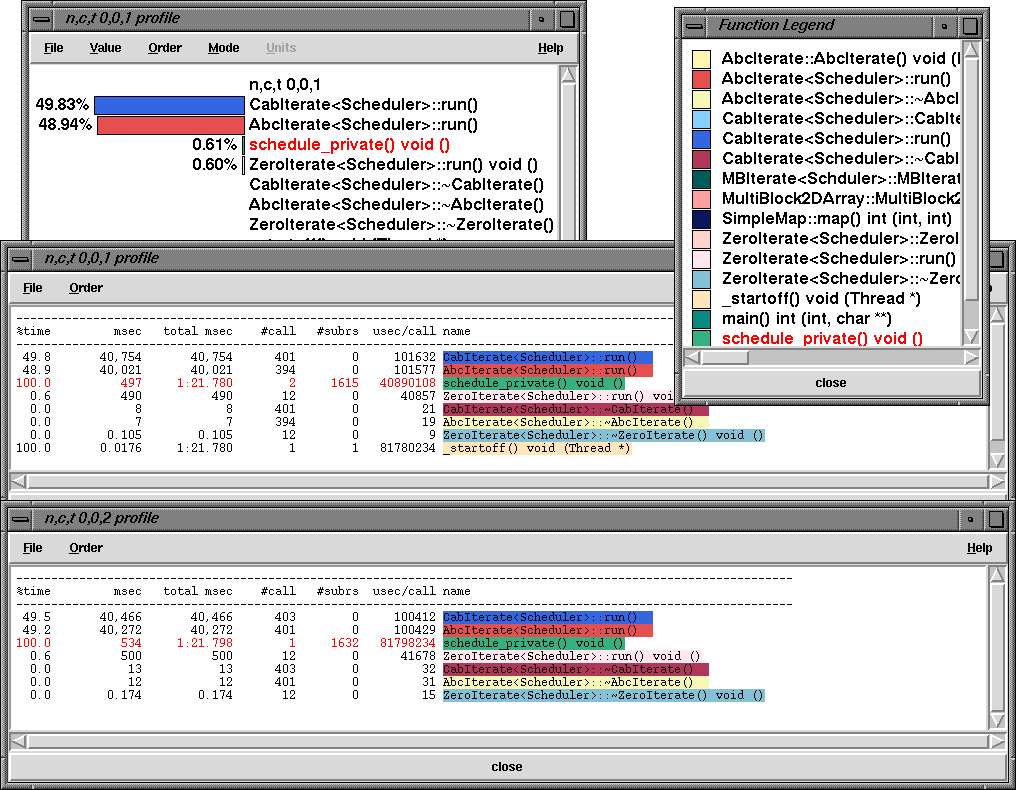The width and height of the screenshot is (1016, 790).
Task: Click the blue CabIterate run() bar
Action: [169, 105]
